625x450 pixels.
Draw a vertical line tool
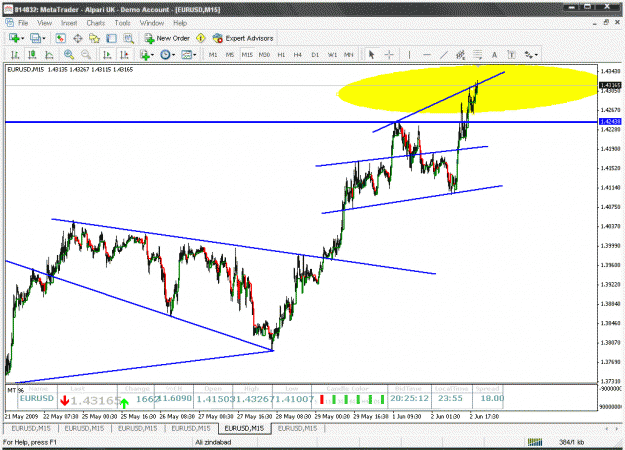click(x=409, y=55)
